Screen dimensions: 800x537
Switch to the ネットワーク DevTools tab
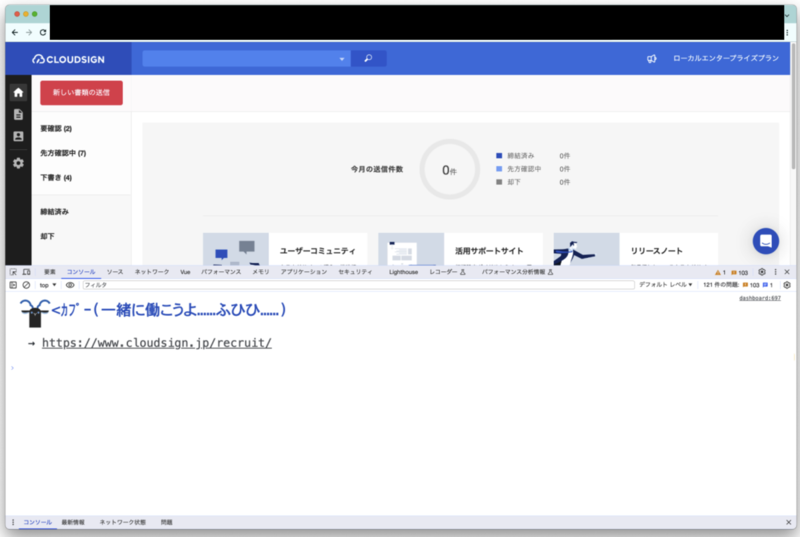[x=152, y=272]
